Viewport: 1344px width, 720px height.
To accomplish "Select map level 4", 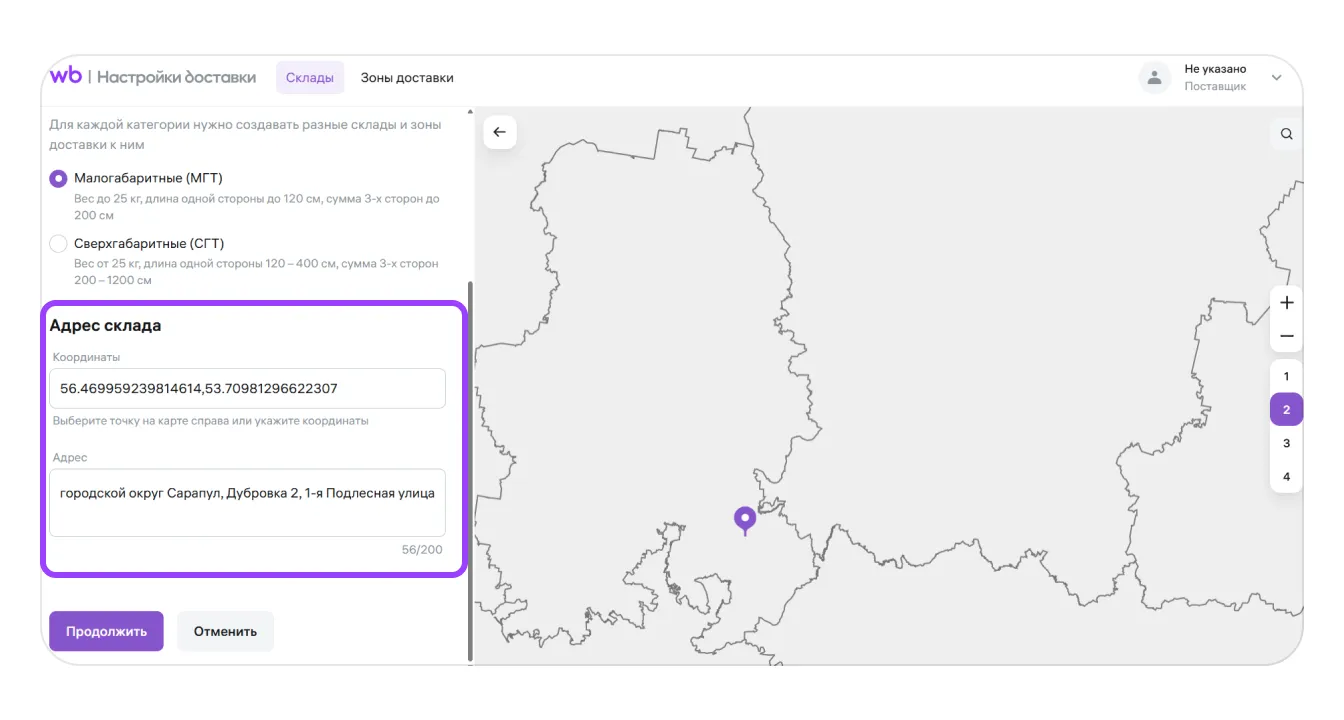I will coord(1286,476).
